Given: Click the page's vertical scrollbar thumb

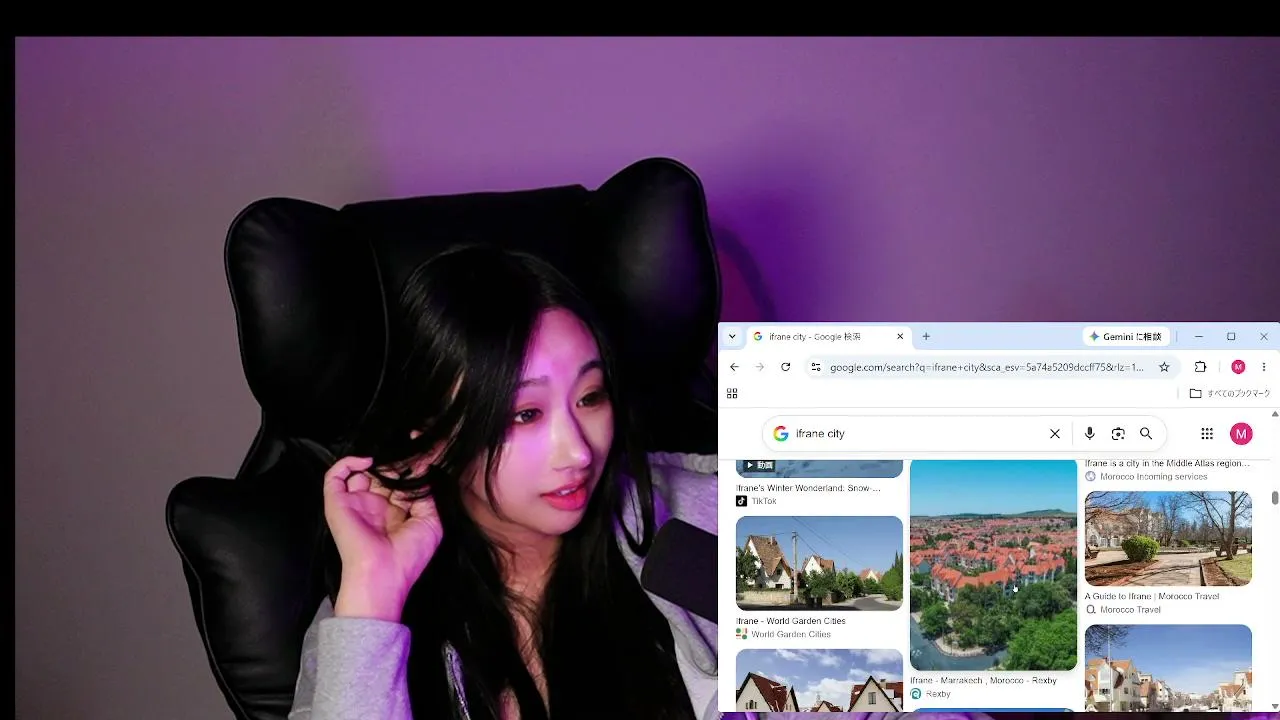Looking at the screenshot, I should point(1275,497).
